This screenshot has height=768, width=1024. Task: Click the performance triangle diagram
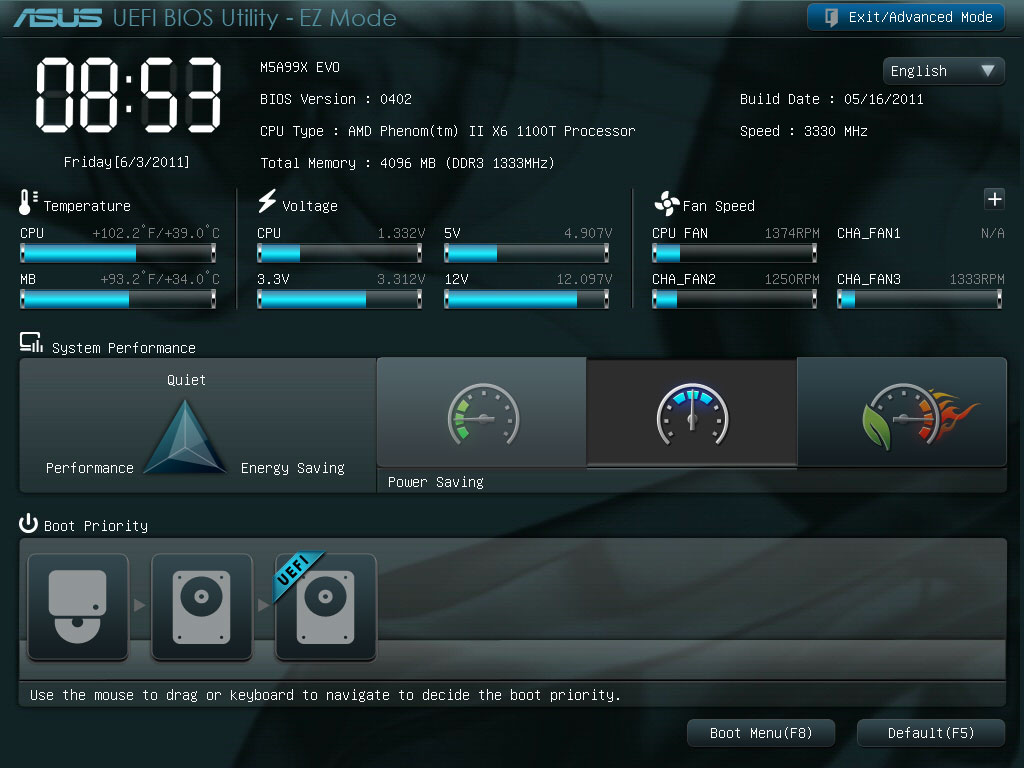(185, 436)
